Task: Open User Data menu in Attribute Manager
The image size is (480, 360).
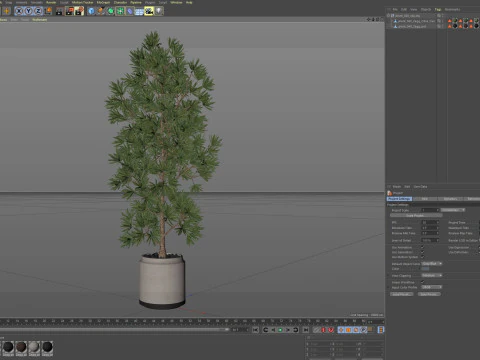Action: pyautogui.click(x=420, y=187)
